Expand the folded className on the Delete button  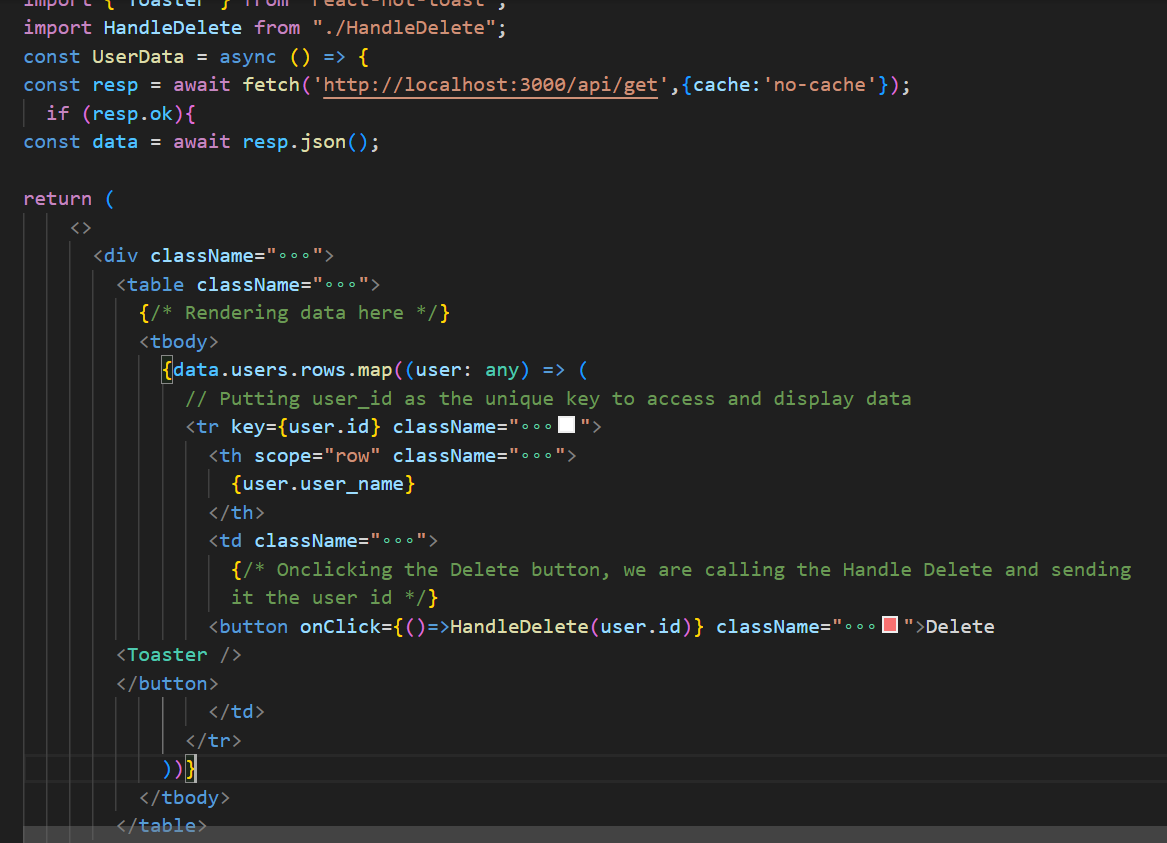862,625
